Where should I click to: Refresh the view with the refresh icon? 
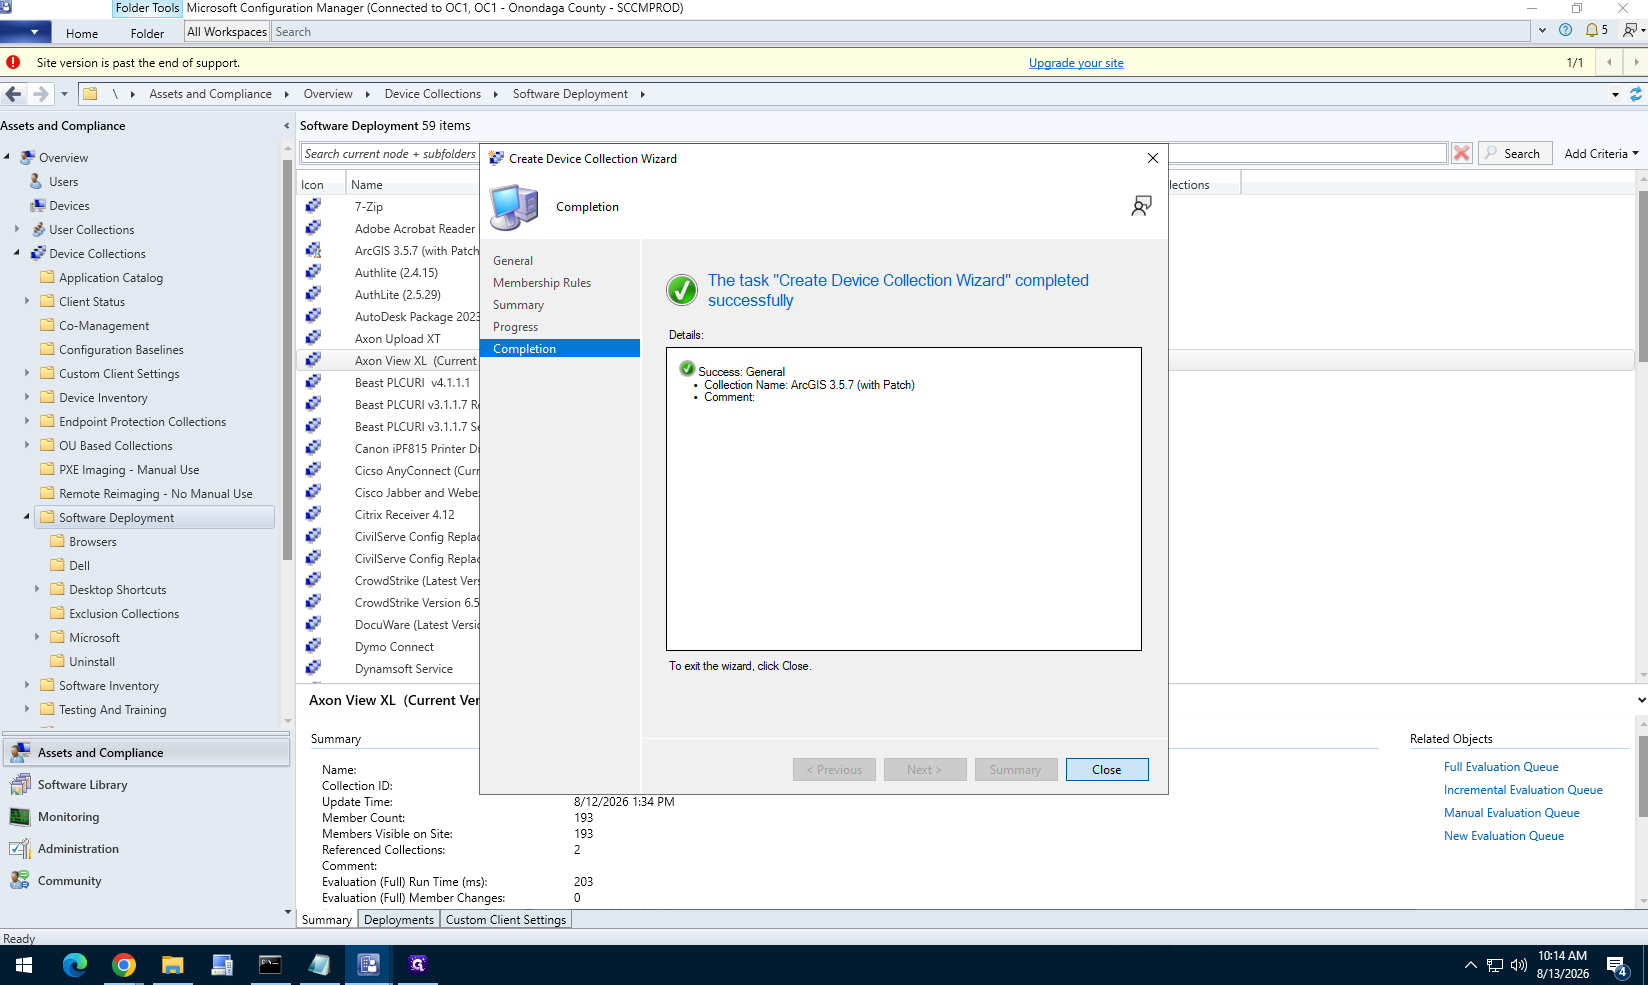point(1636,94)
